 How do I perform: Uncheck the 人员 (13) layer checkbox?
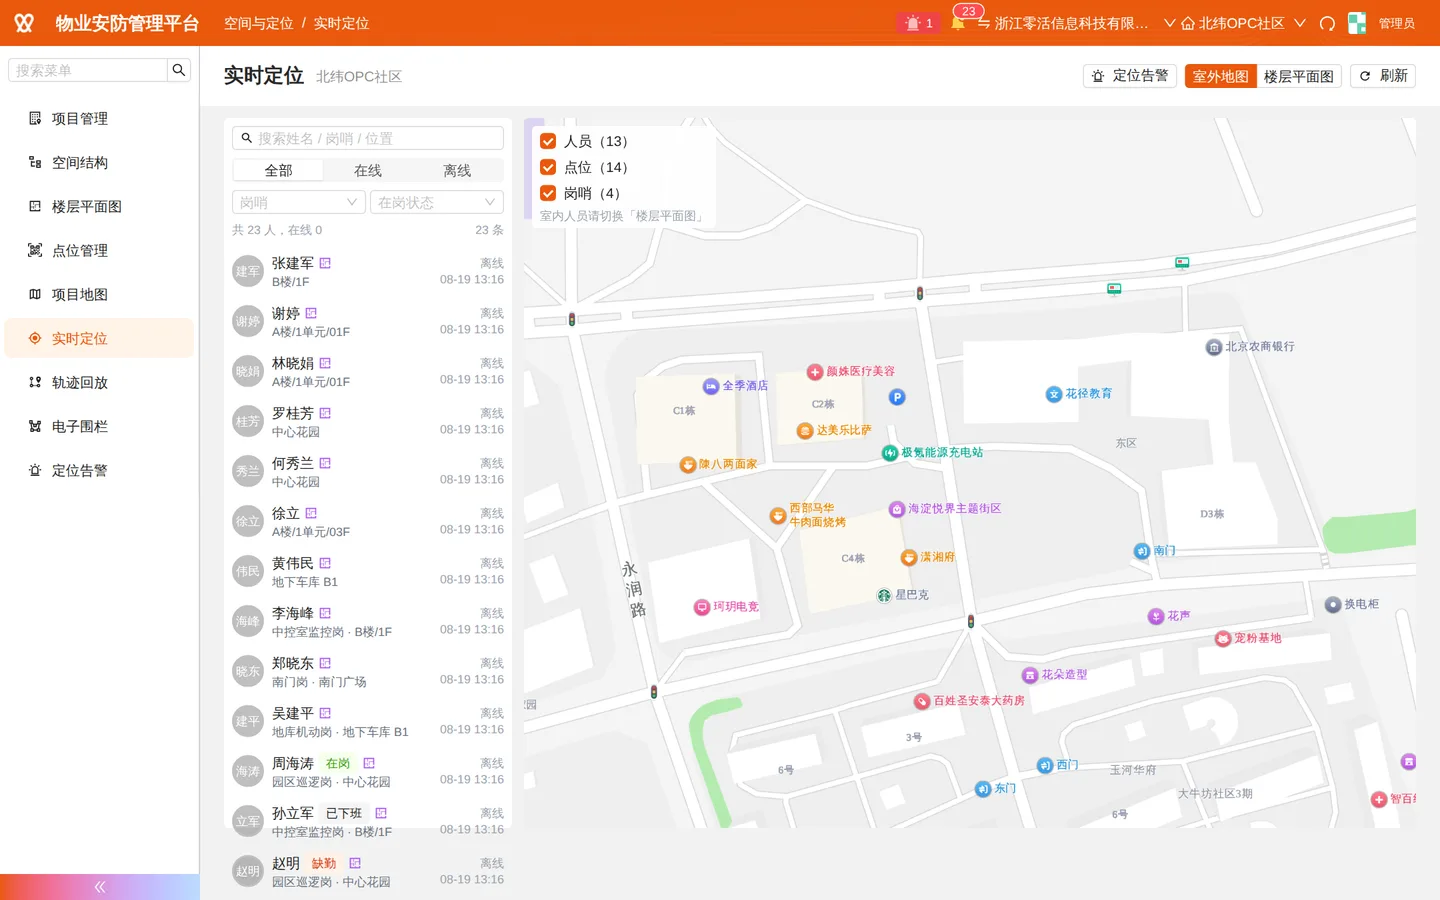[x=548, y=141]
